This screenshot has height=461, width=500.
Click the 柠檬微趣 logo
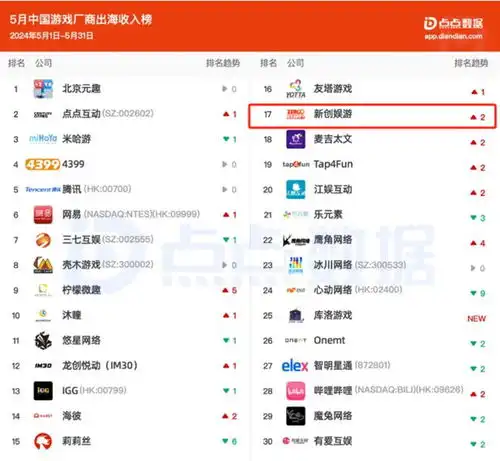pos(43,290)
